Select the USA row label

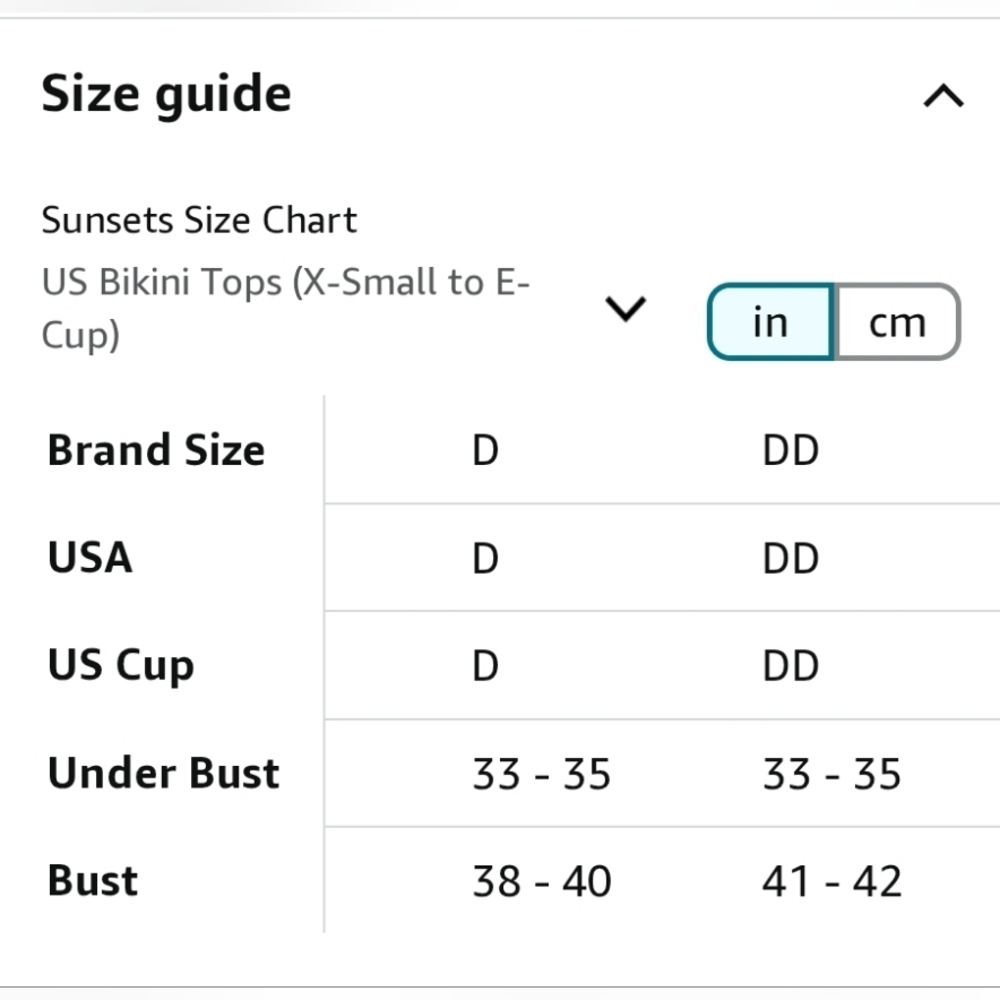pyautogui.click(x=89, y=558)
